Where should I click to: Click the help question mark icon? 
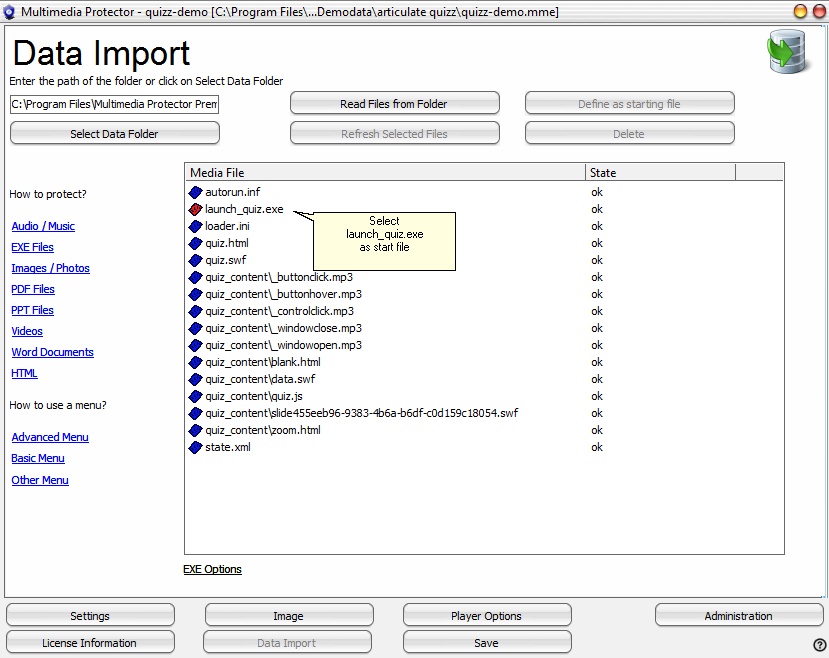point(820,645)
